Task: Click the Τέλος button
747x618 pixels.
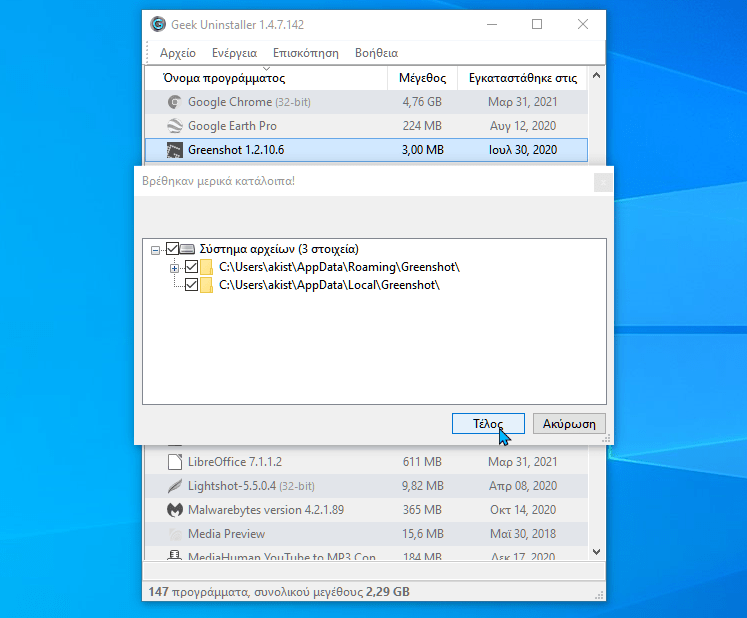Action: (x=488, y=424)
